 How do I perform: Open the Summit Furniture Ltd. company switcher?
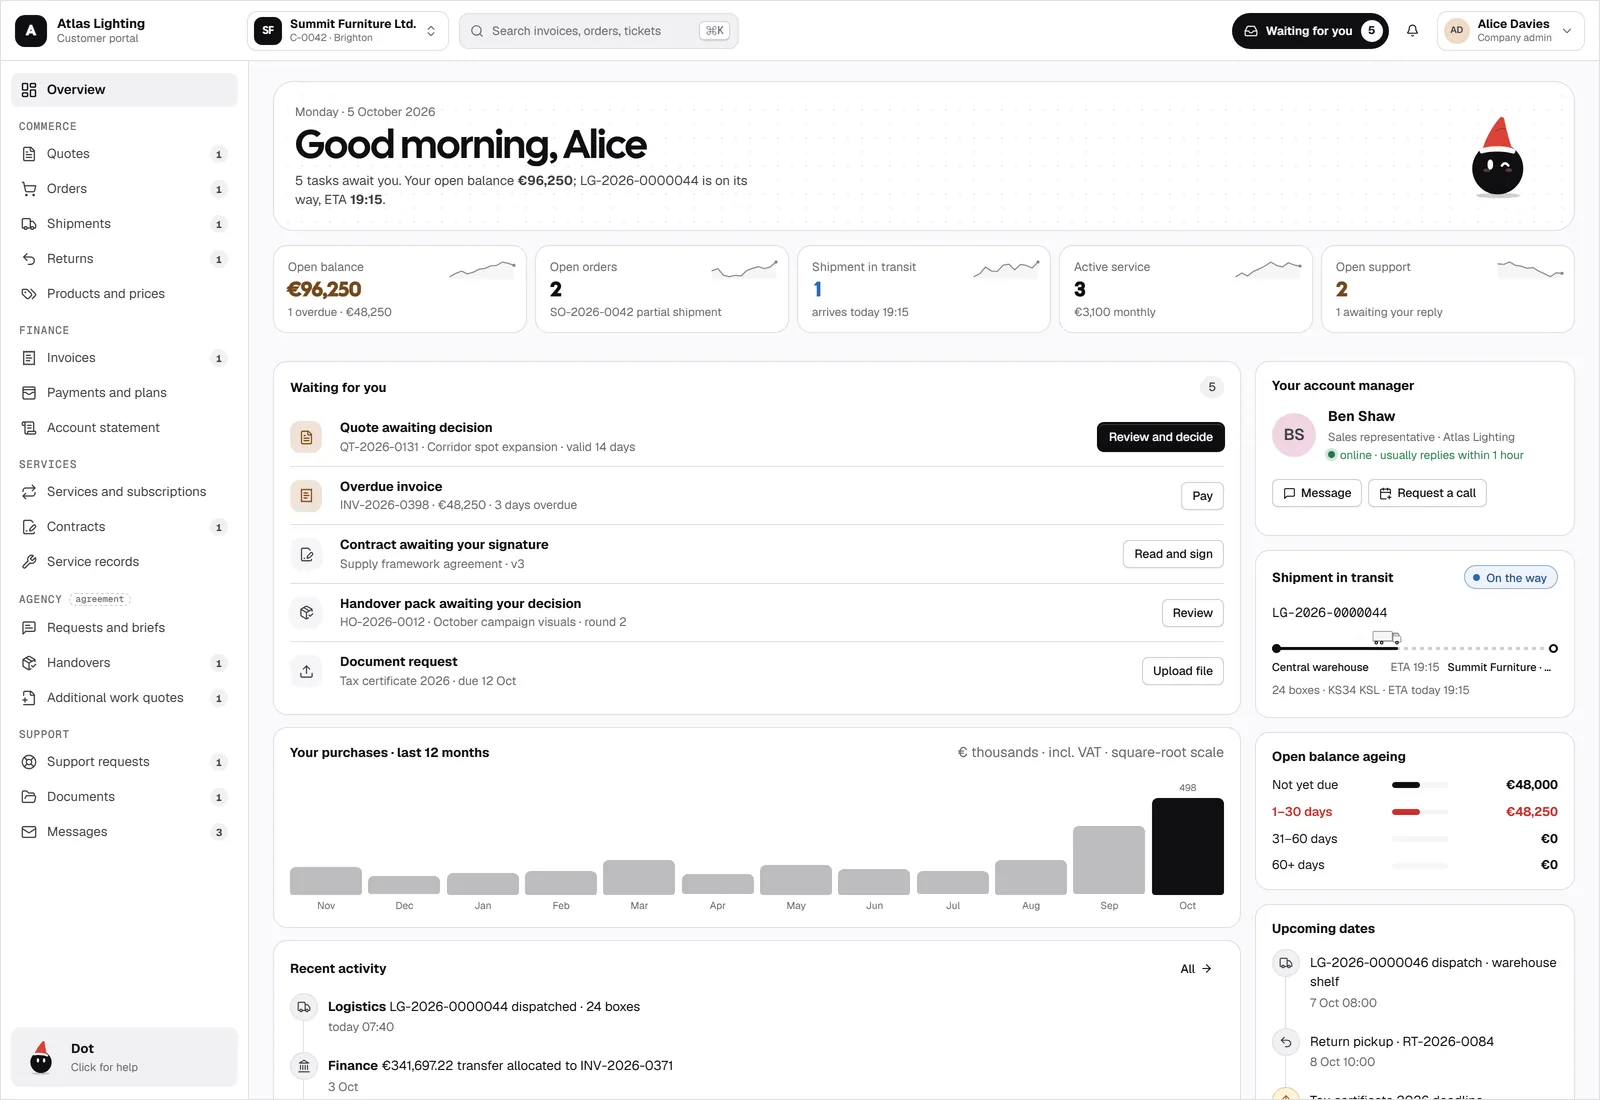point(348,31)
